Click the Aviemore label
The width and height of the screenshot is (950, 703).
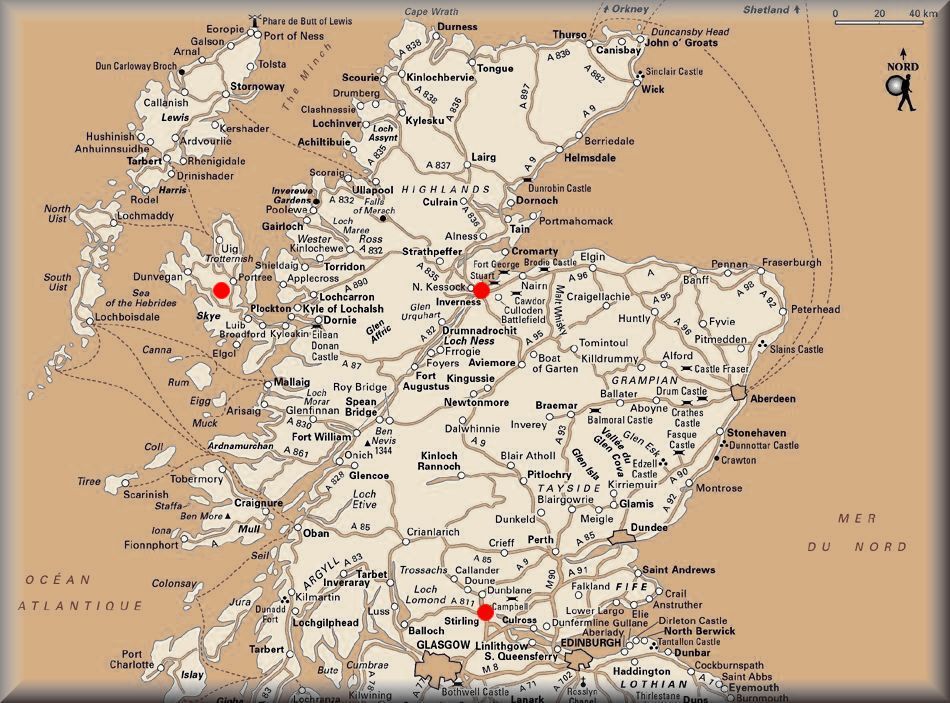492,362
